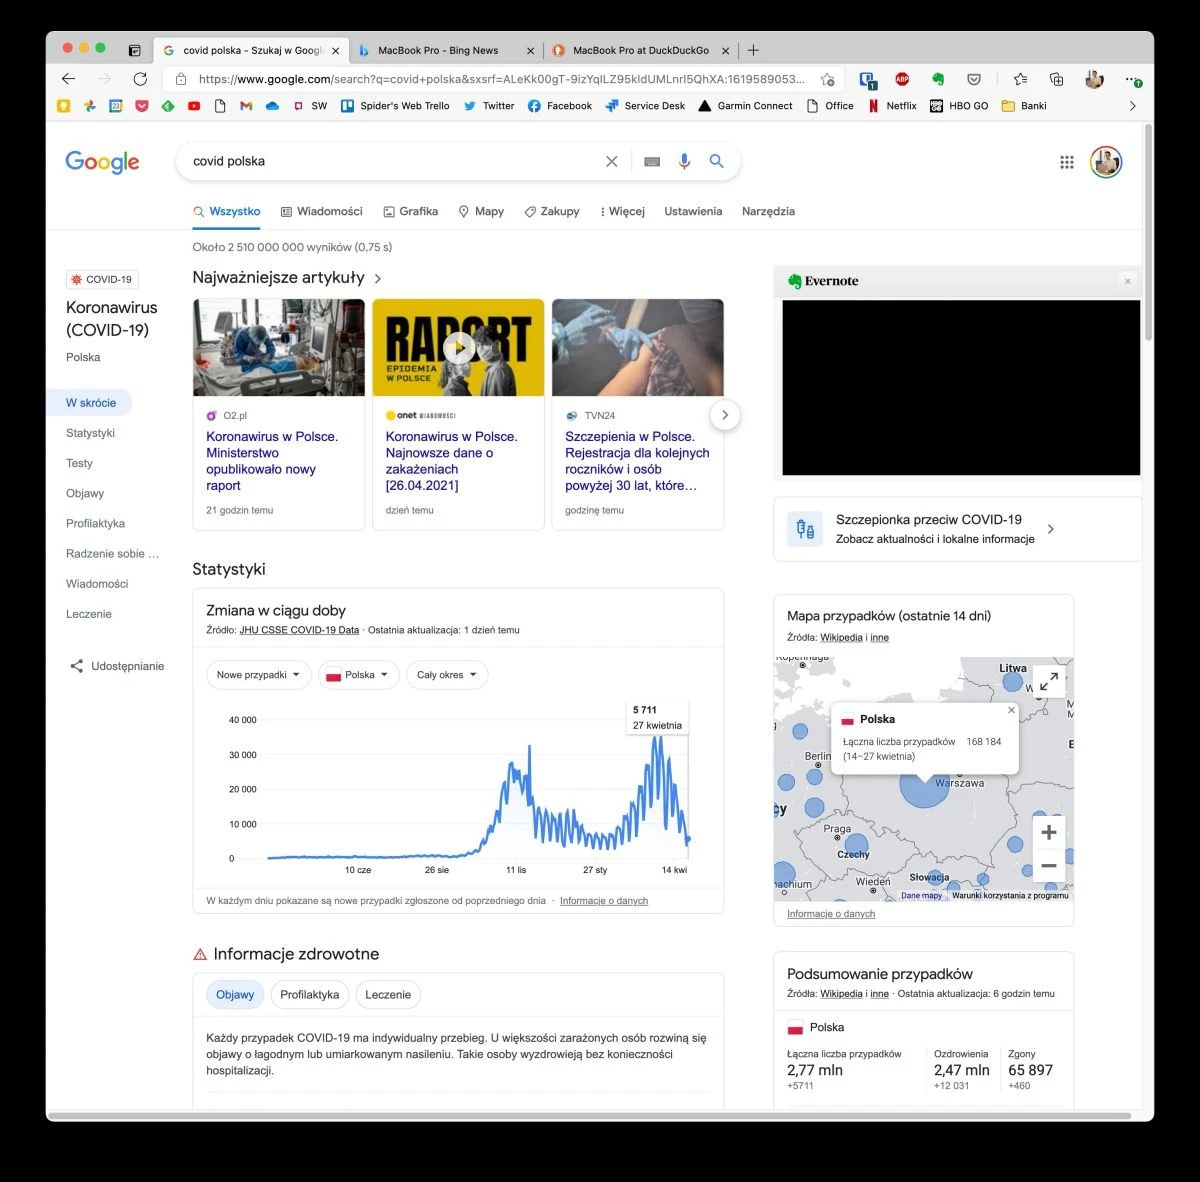
Task: Expand Najważniejsze artykuły with the chevron
Action: click(x=378, y=278)
